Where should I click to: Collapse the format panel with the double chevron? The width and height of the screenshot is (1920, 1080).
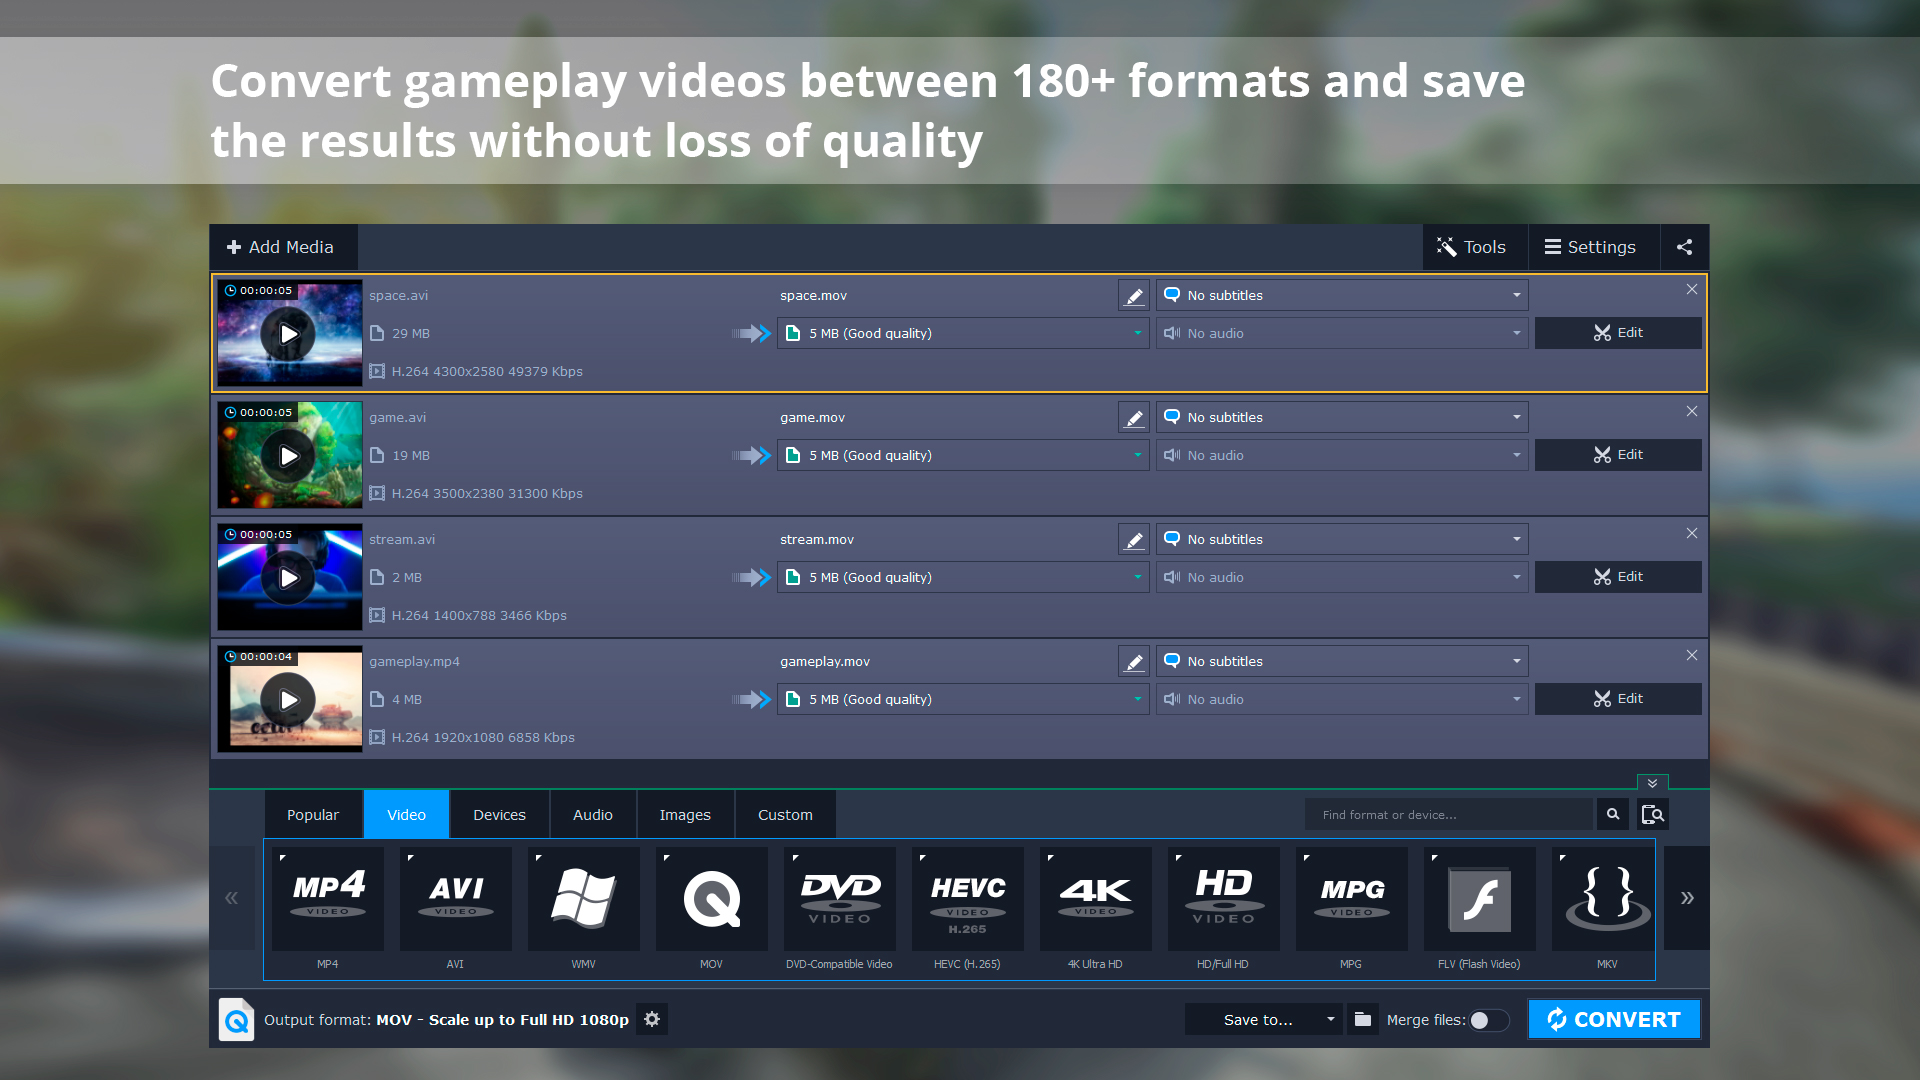[1652, 783]
